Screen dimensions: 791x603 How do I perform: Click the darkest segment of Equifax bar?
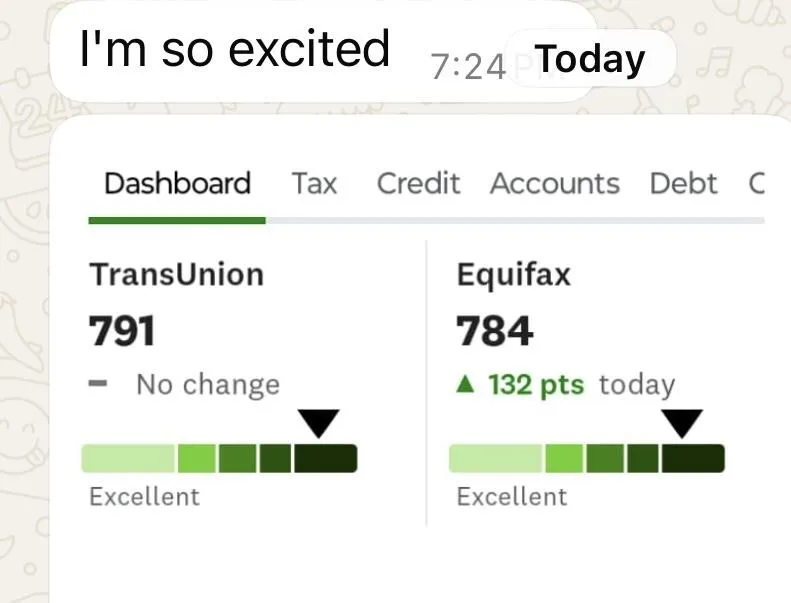pyautogui.click(x=692, y=459)
